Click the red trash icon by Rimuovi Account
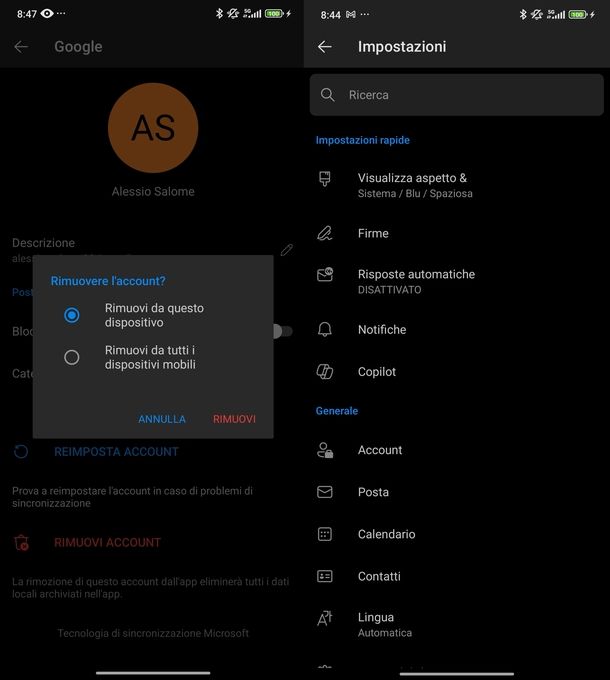The image size is (610, 680). click(21, 543)
